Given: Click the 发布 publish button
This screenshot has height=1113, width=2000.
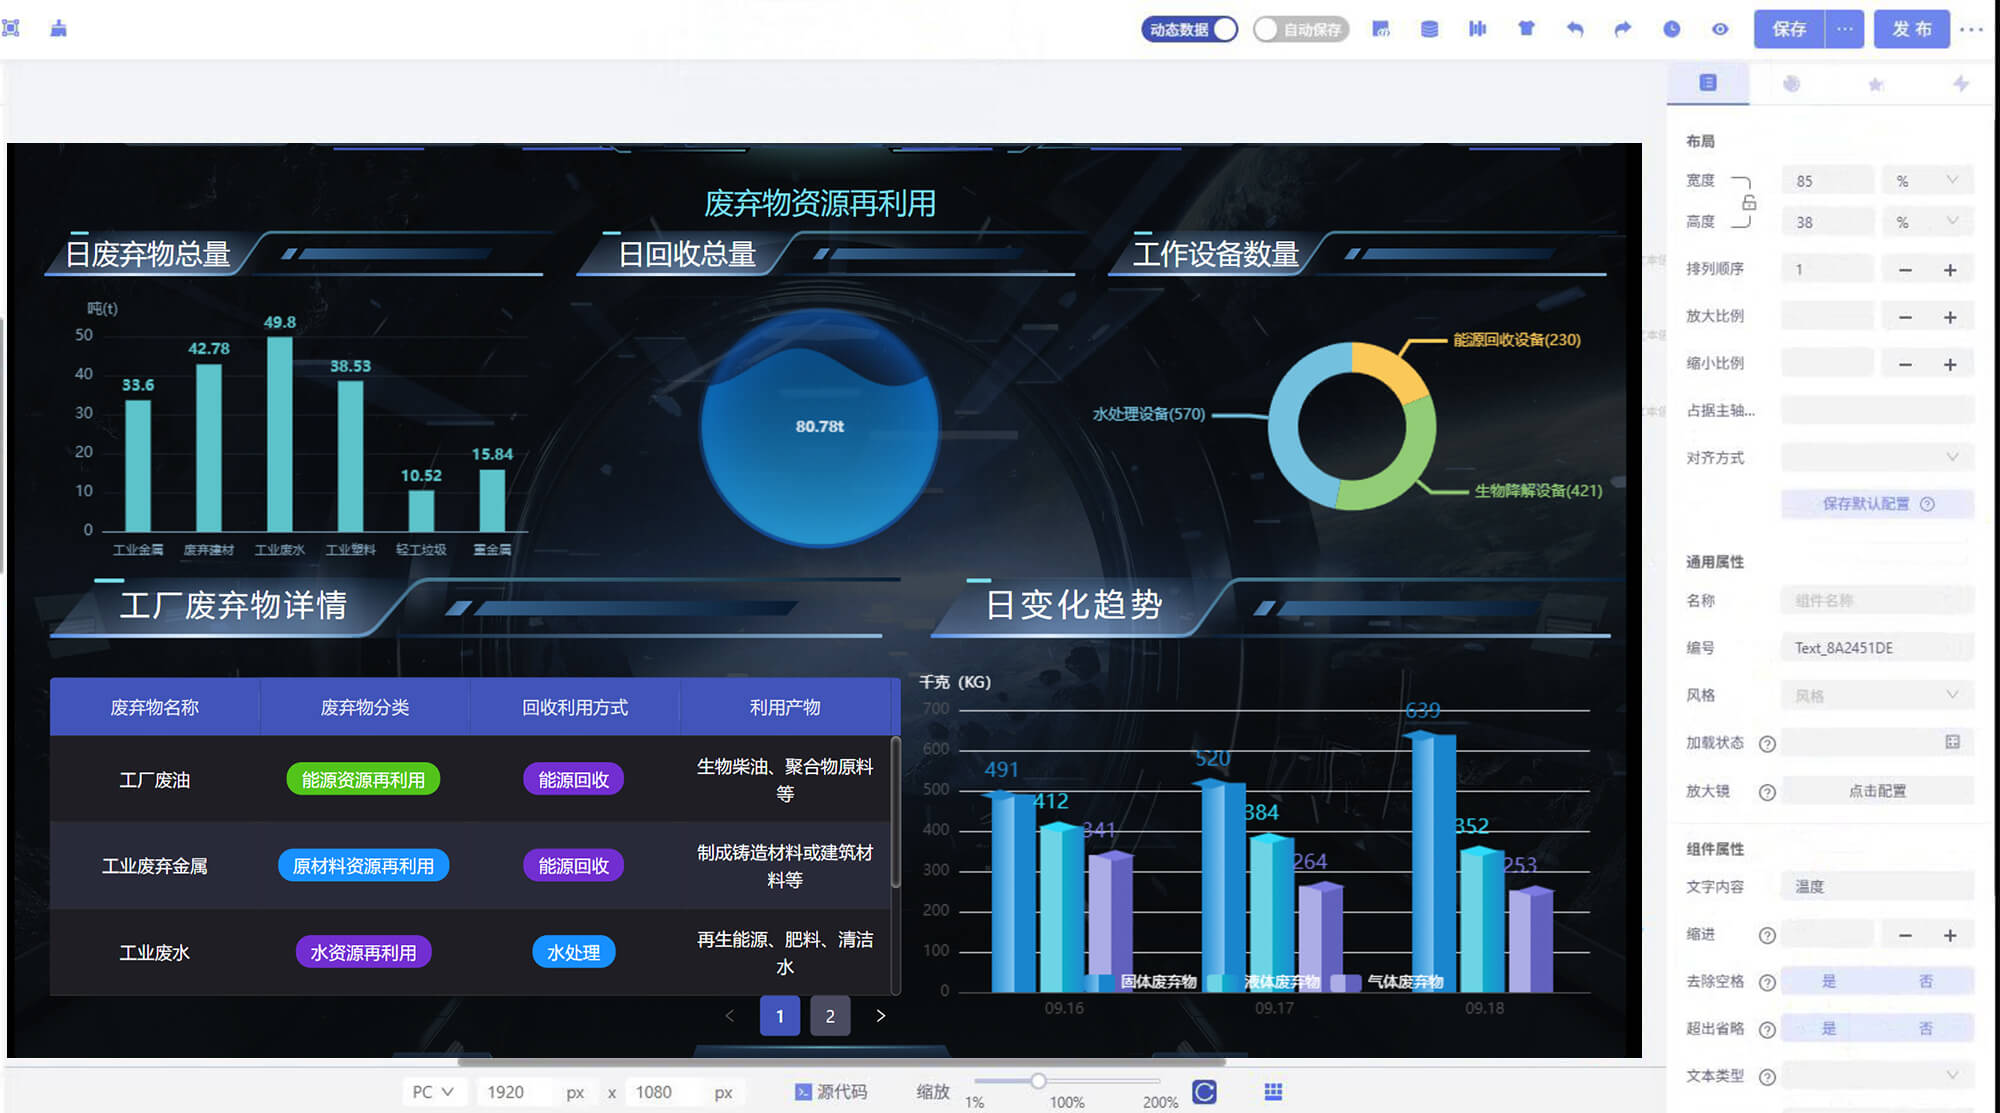Looking at the screenshot, I should [x=1911, y=29].
